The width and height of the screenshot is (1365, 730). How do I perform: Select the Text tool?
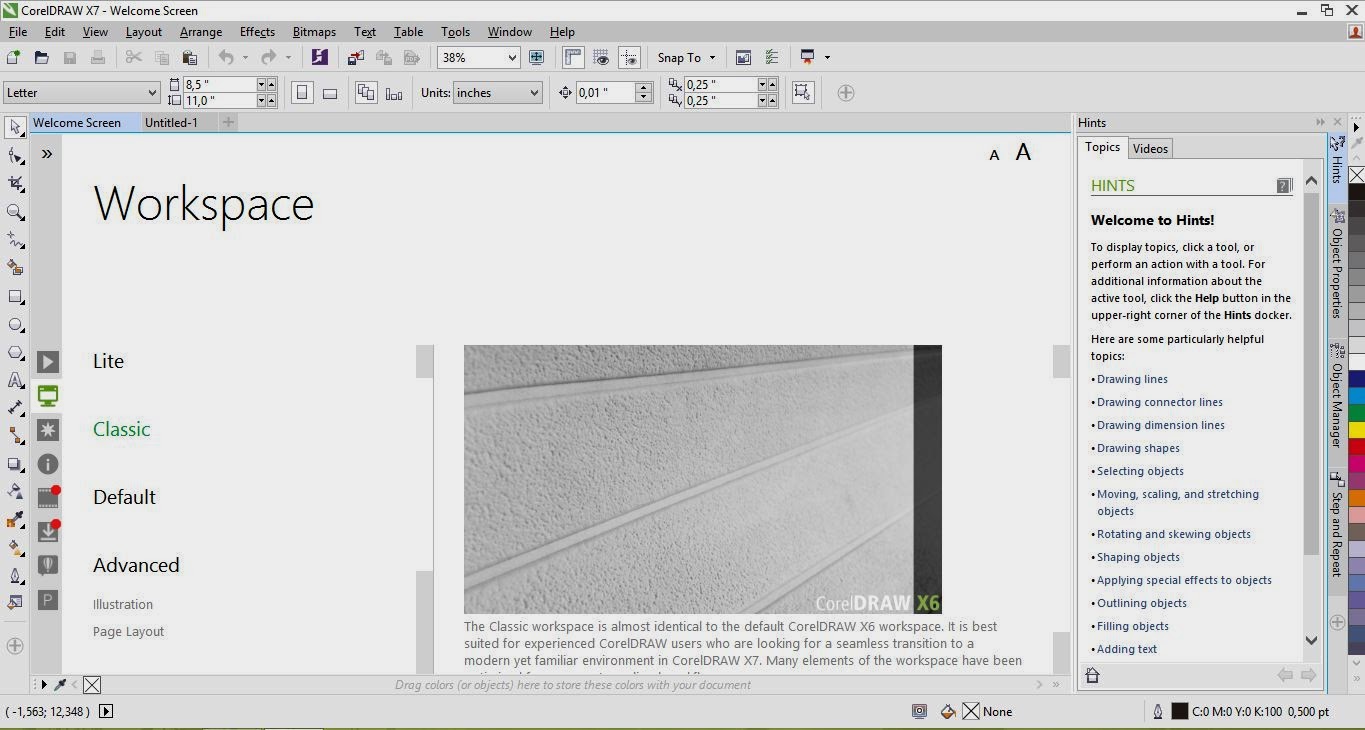coord(15,380)
